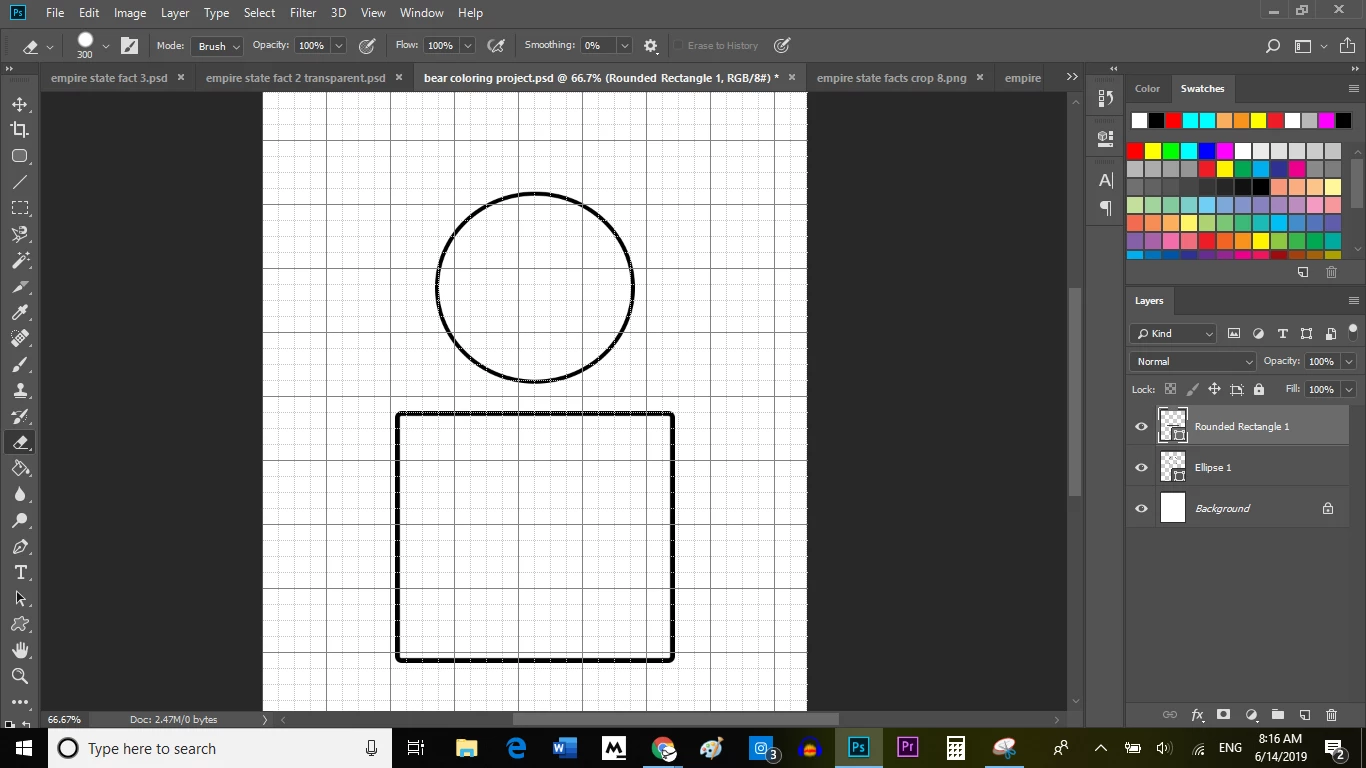Switch to empire state facts crop 8.png tab

pos(892,78)
